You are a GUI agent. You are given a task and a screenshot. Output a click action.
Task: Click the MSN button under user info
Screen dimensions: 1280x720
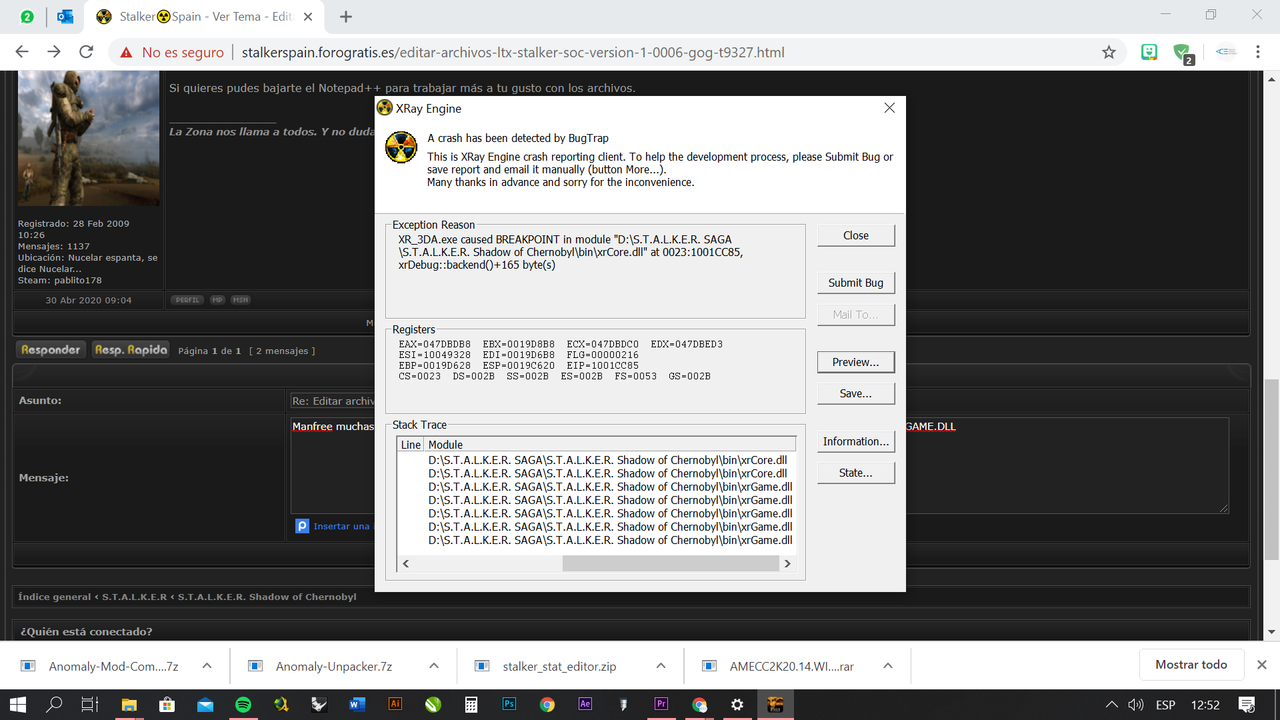[x=241, y=300]
